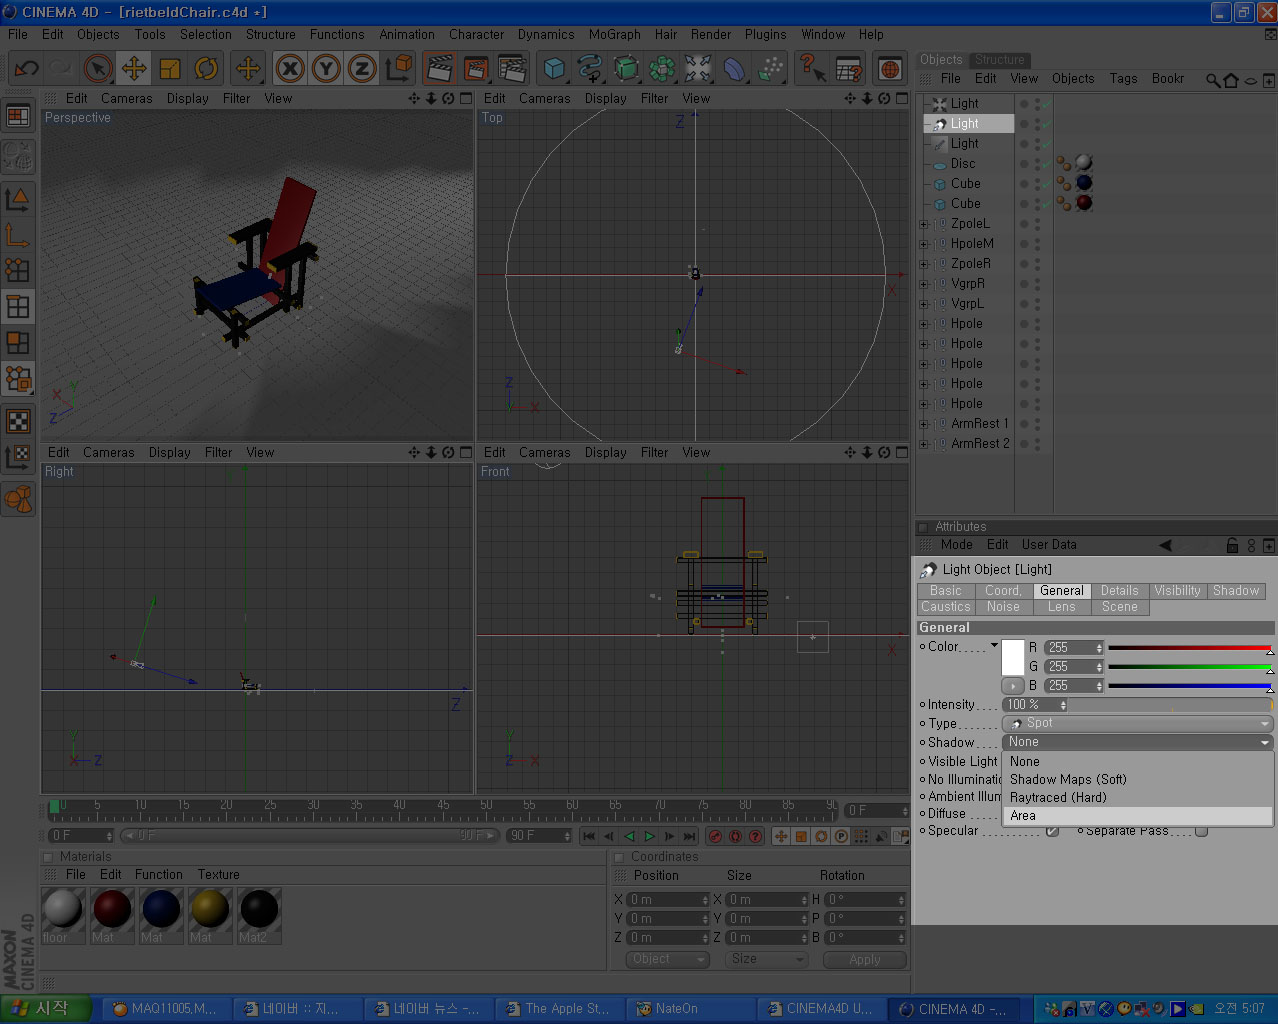Expand the HpoleM object tree
The width and height of the screenshot is (1278, 1024).
pyautogui.click(x=924, y=244)
